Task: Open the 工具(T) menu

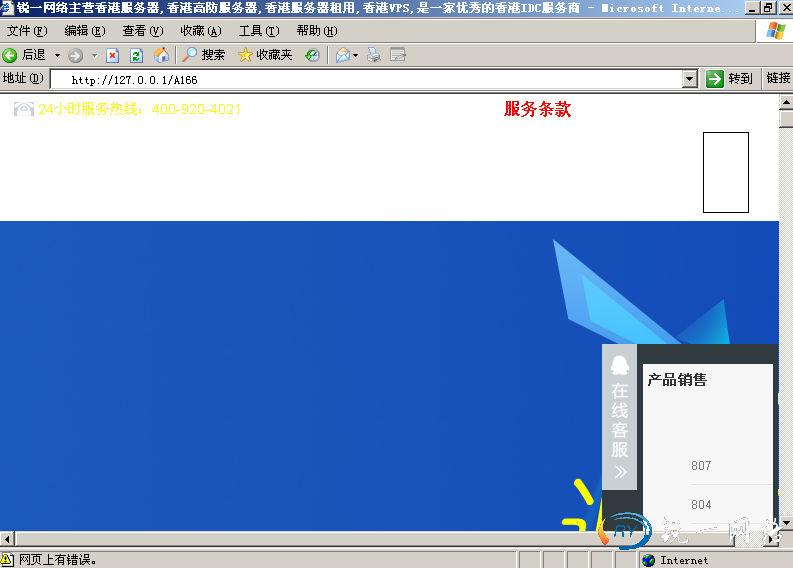Action: pyautogui.click(x=259, y=31)
